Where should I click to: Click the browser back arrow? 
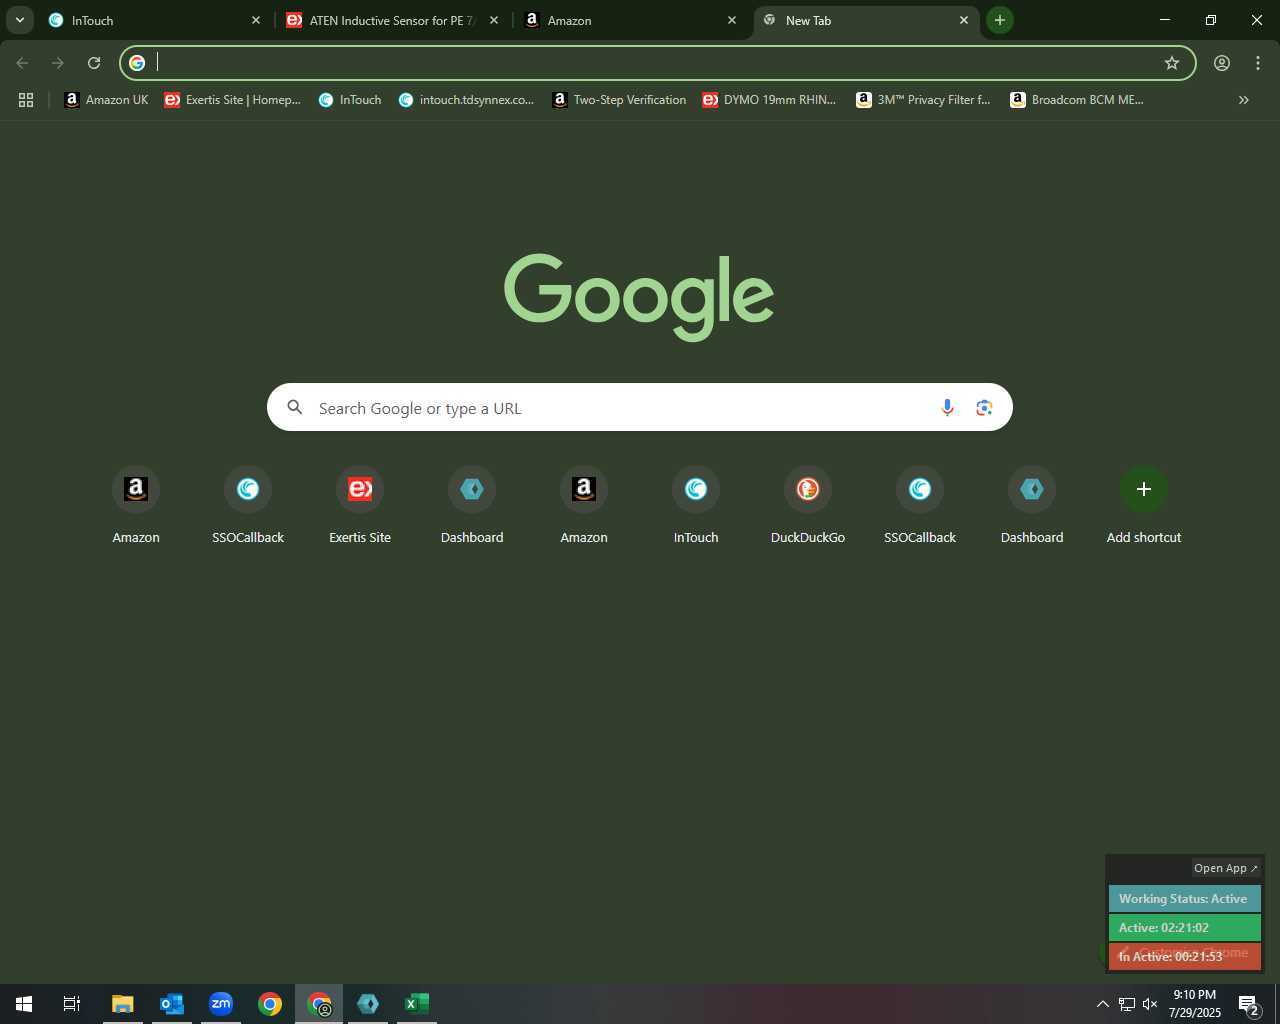(22, 63)
